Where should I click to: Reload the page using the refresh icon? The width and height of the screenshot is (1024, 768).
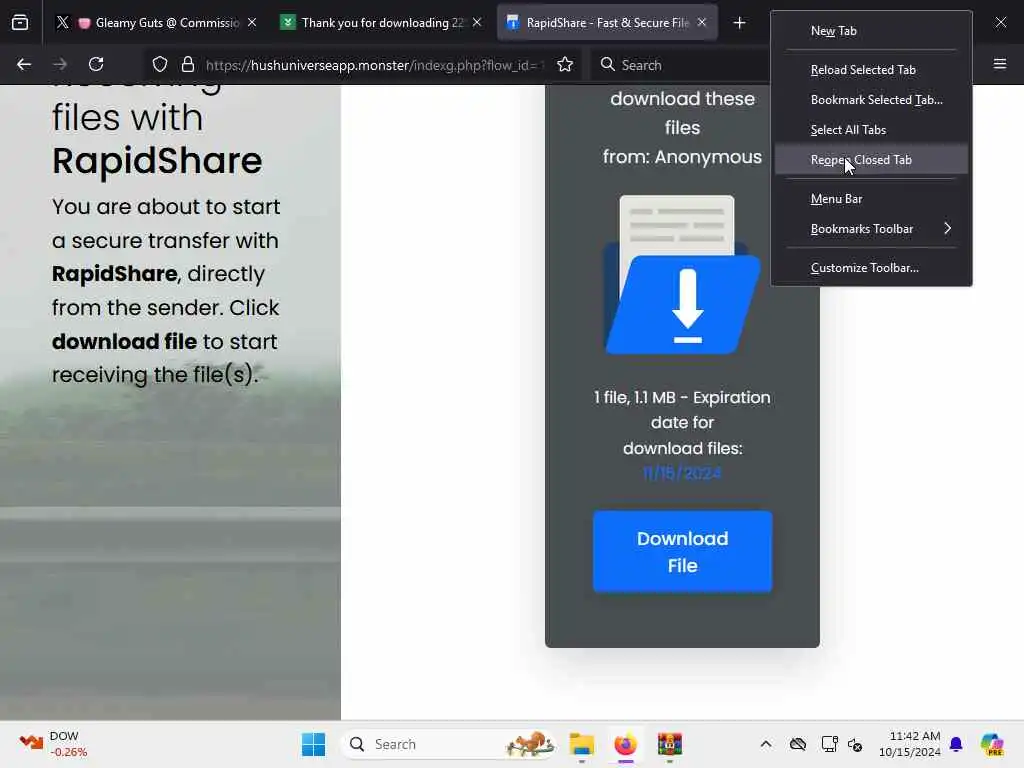tap(96, 64)
